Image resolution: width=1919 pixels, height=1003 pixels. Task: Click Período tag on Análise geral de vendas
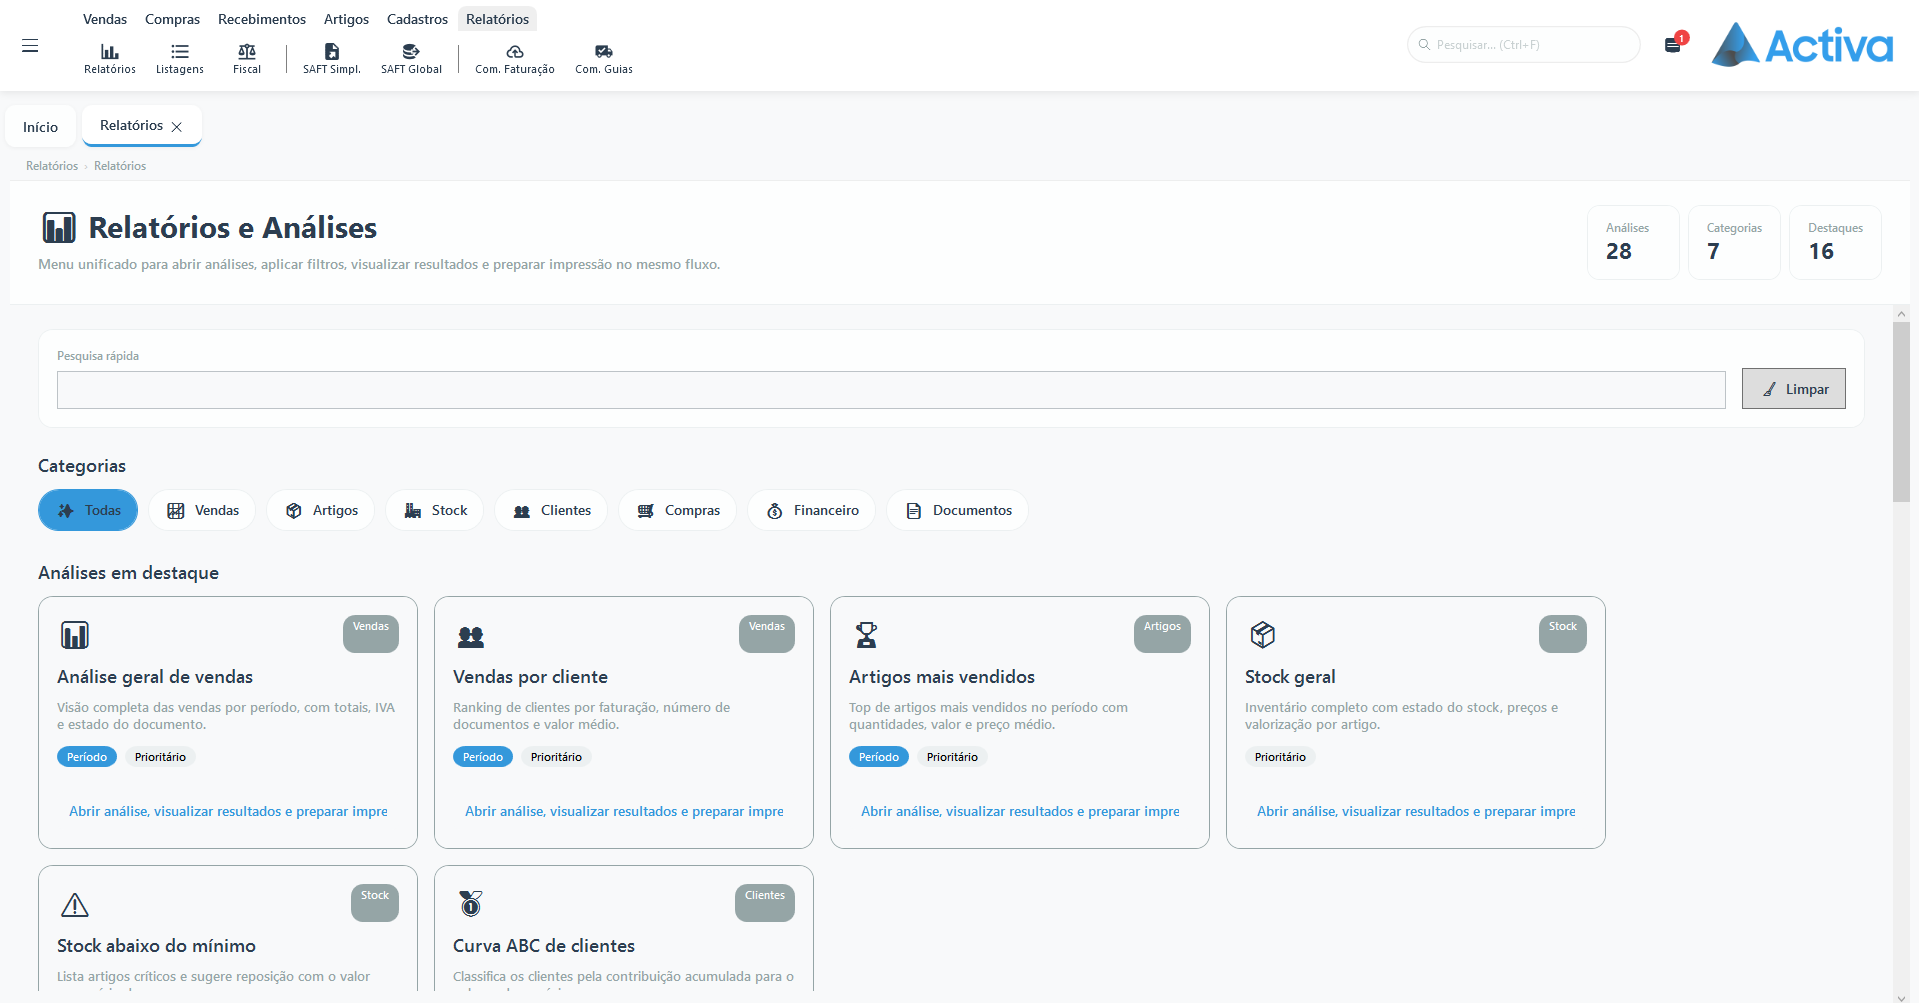coord(87,757)
